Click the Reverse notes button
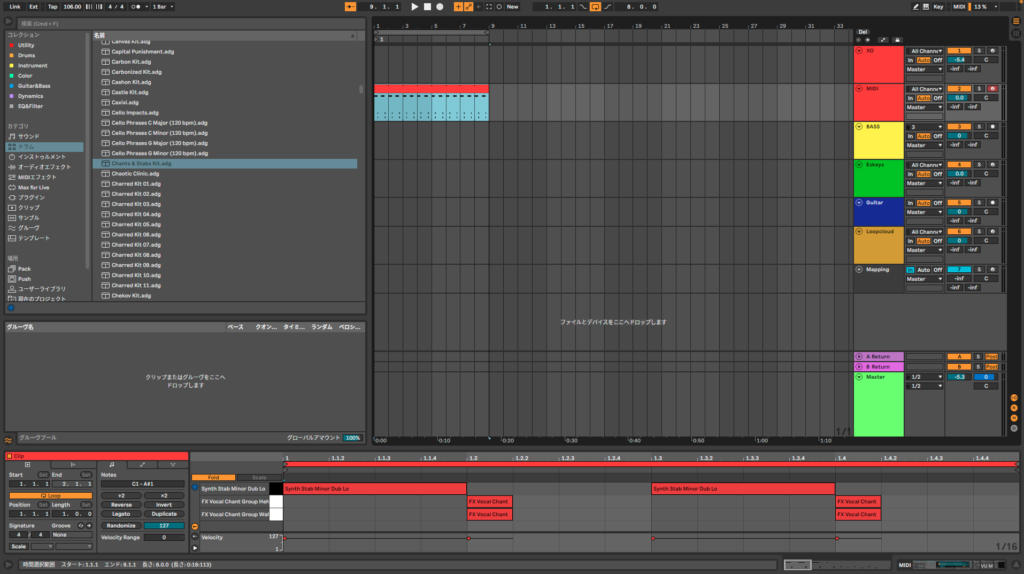Screen dimensions: 1024x574 pos(121,505)
